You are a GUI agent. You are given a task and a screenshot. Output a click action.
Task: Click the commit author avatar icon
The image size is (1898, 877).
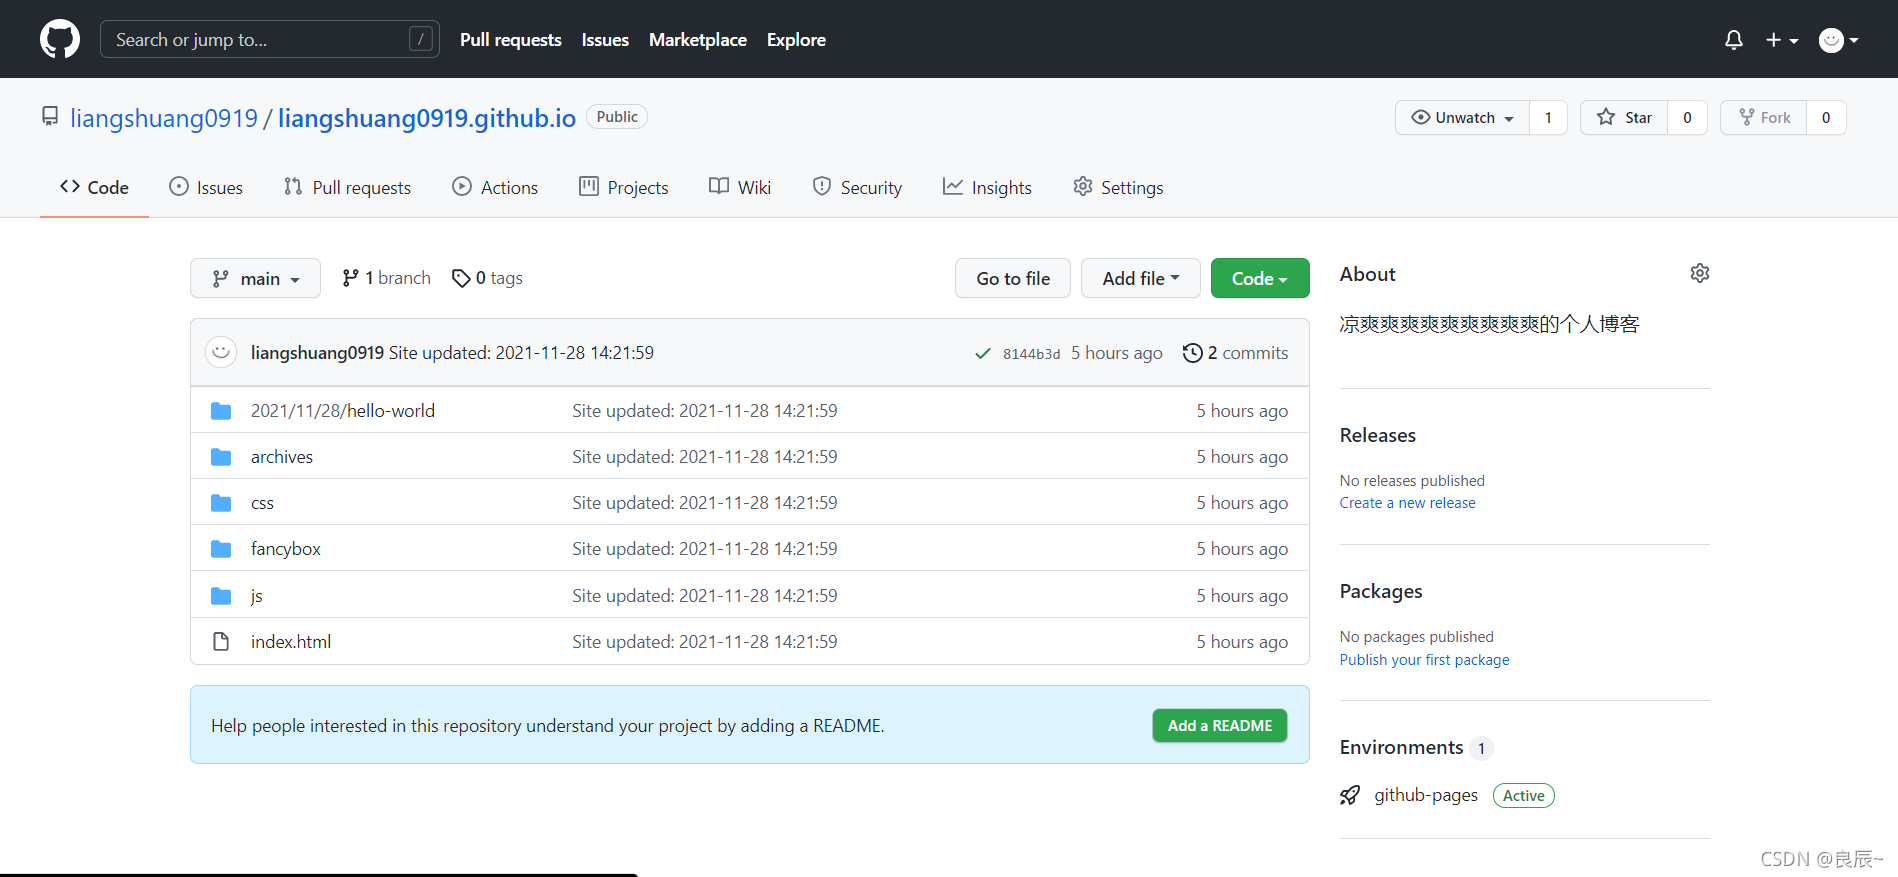click(221, 352)
